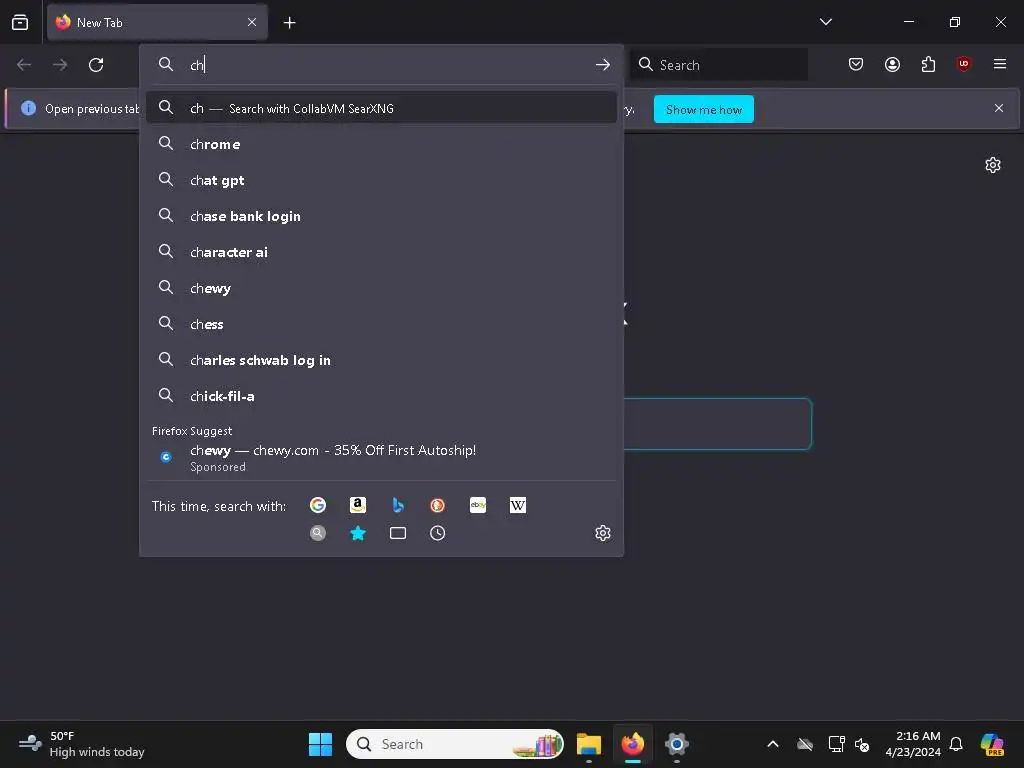Open the Firefox account icon
This screenshot has height=768, width=1024.
click(x=892, y=64)
